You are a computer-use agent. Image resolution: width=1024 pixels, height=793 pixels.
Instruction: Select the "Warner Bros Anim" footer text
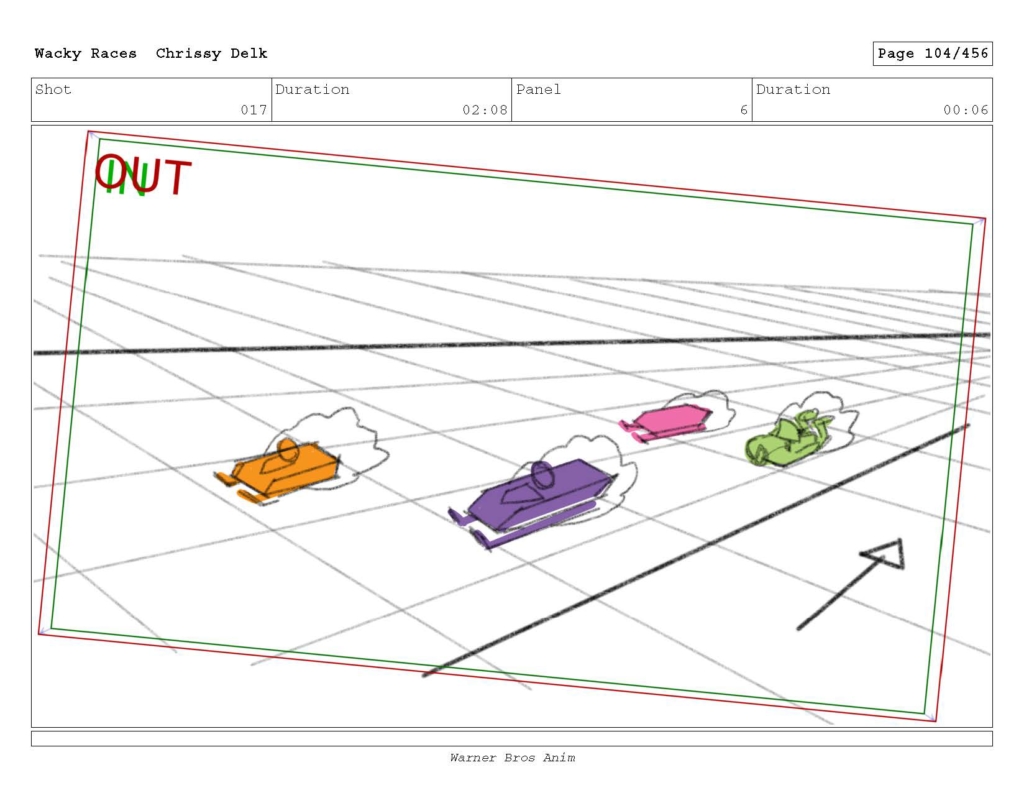tap(512, 758)
